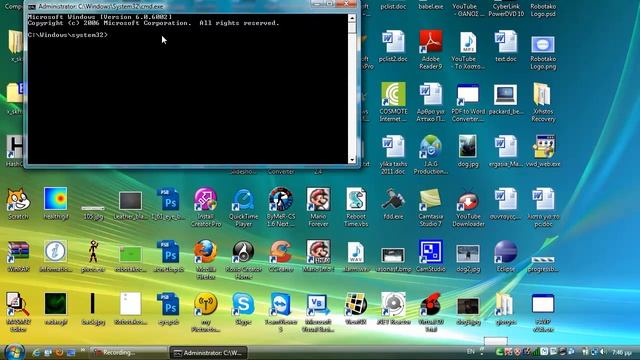Screen dimensions: 640x360
Task: Select the J.A.G Production shortcut
Action: [x=431, y=154]
